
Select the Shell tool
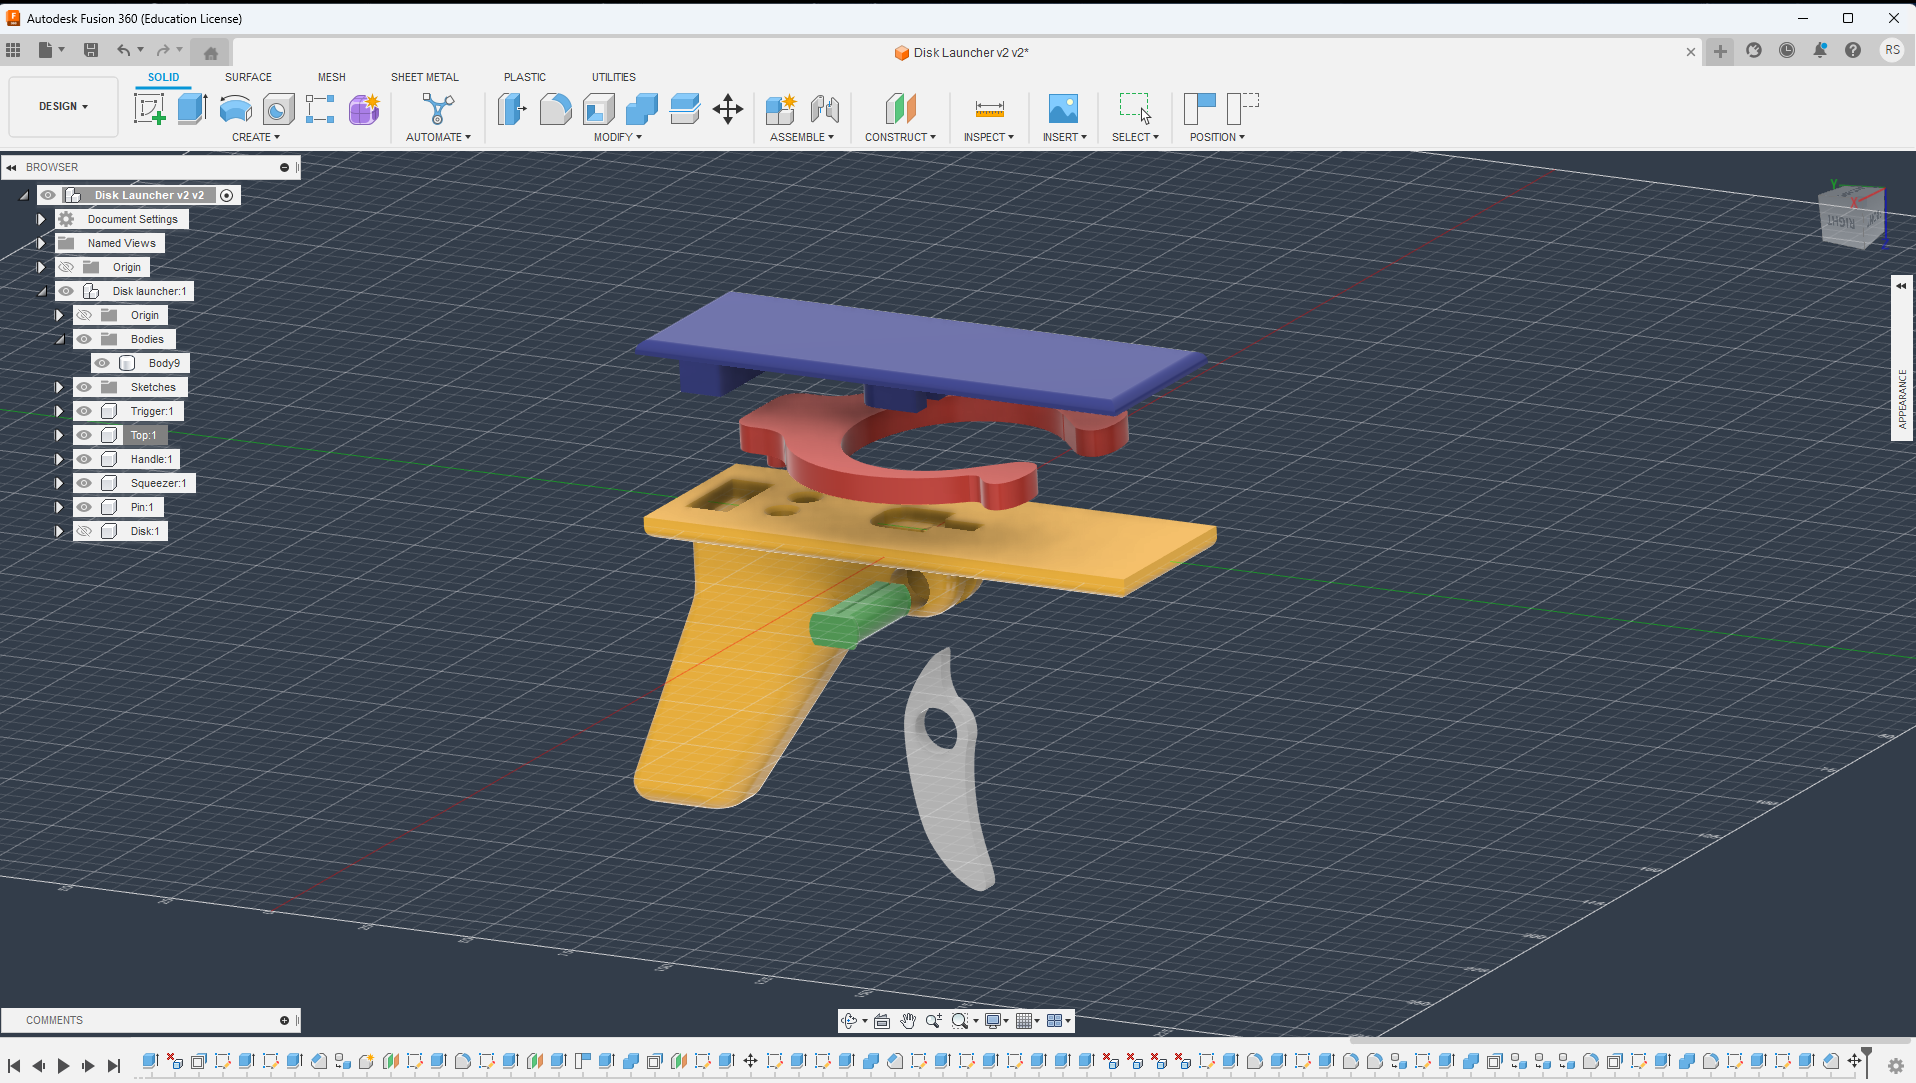(x=598, y=109)
